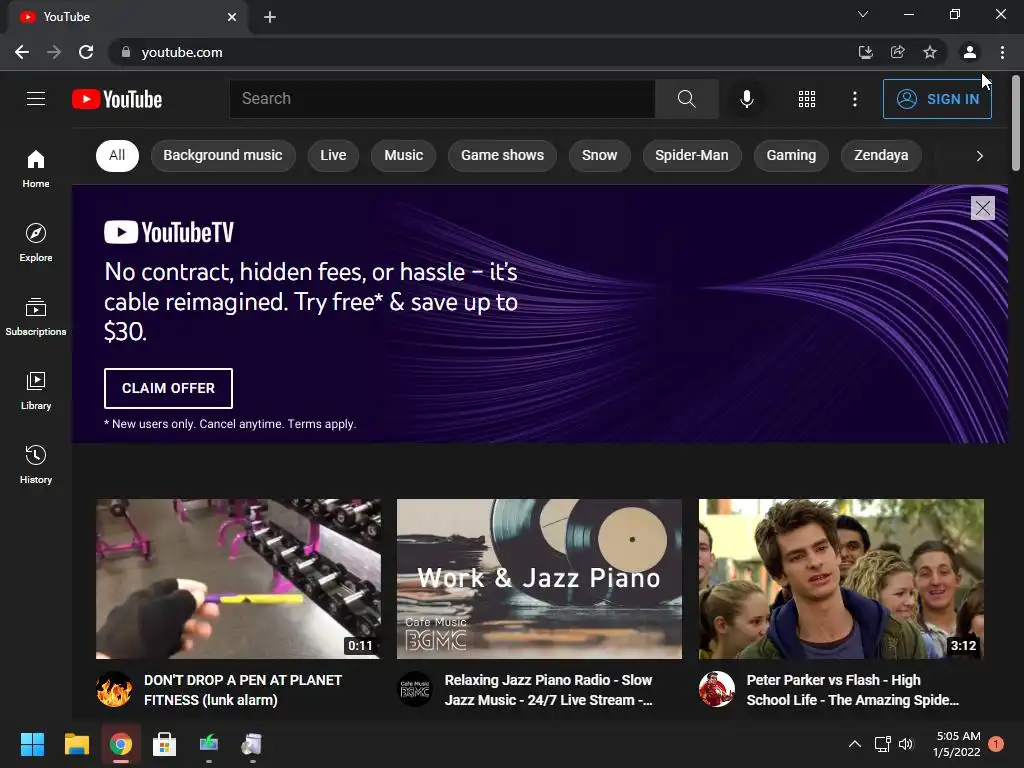Open the YouTube apps grid

point(807,99)
